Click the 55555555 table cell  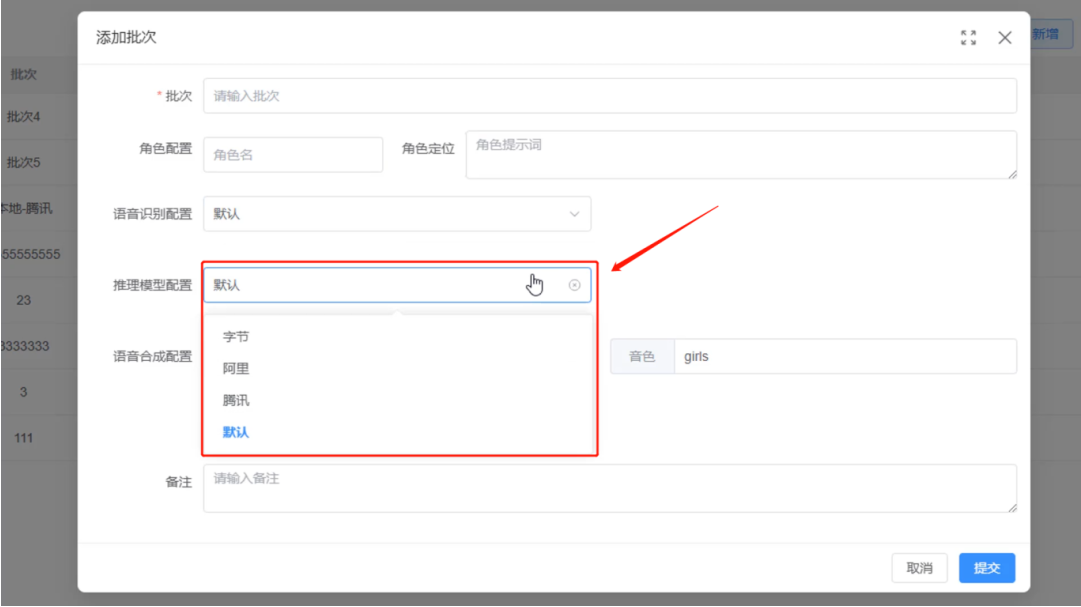point(31,255)
